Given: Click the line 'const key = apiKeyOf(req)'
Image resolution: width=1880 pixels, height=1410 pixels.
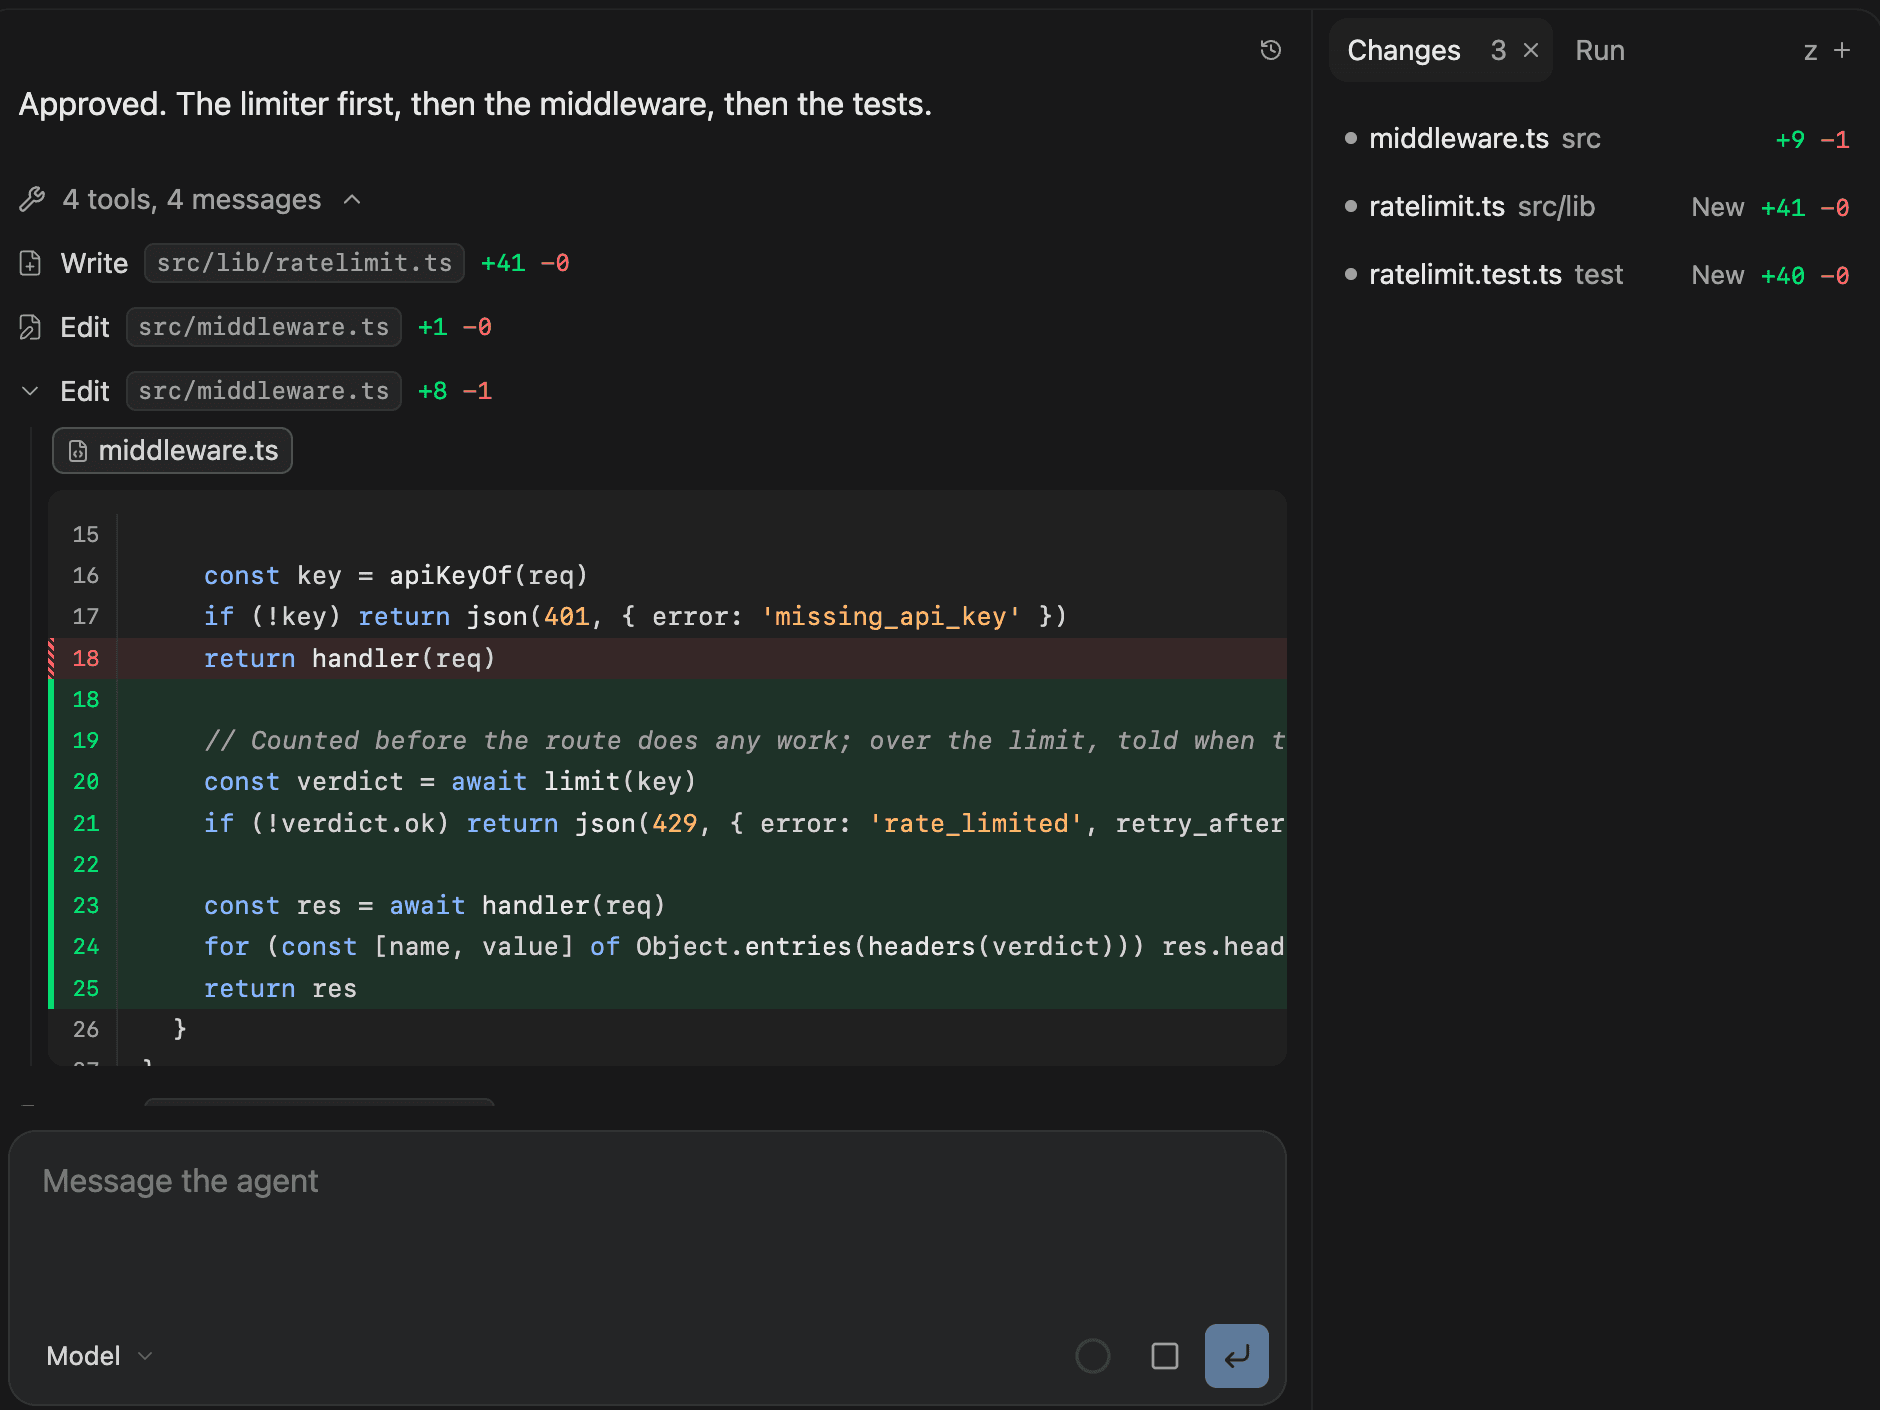Looking at the screenshot, I should tap(395, 576).
